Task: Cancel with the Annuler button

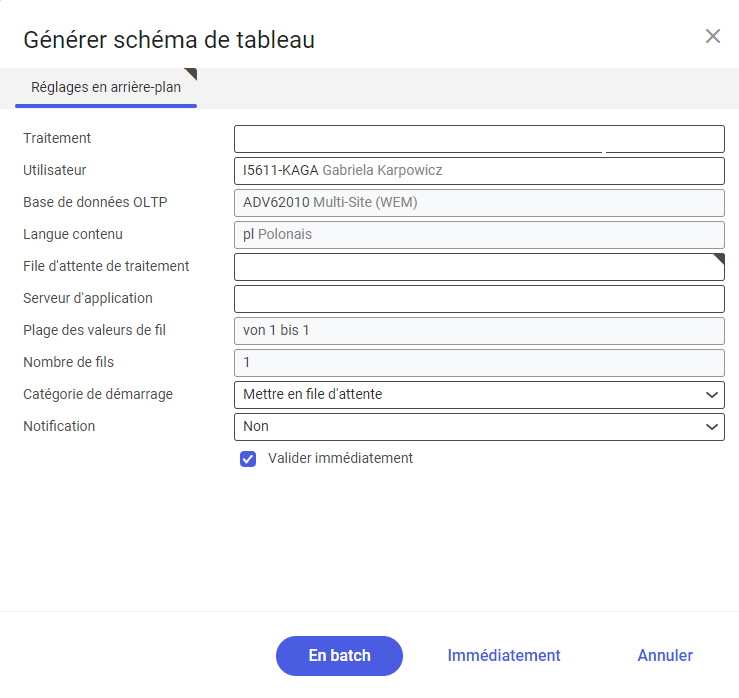Action: click(x=665, y=656)
